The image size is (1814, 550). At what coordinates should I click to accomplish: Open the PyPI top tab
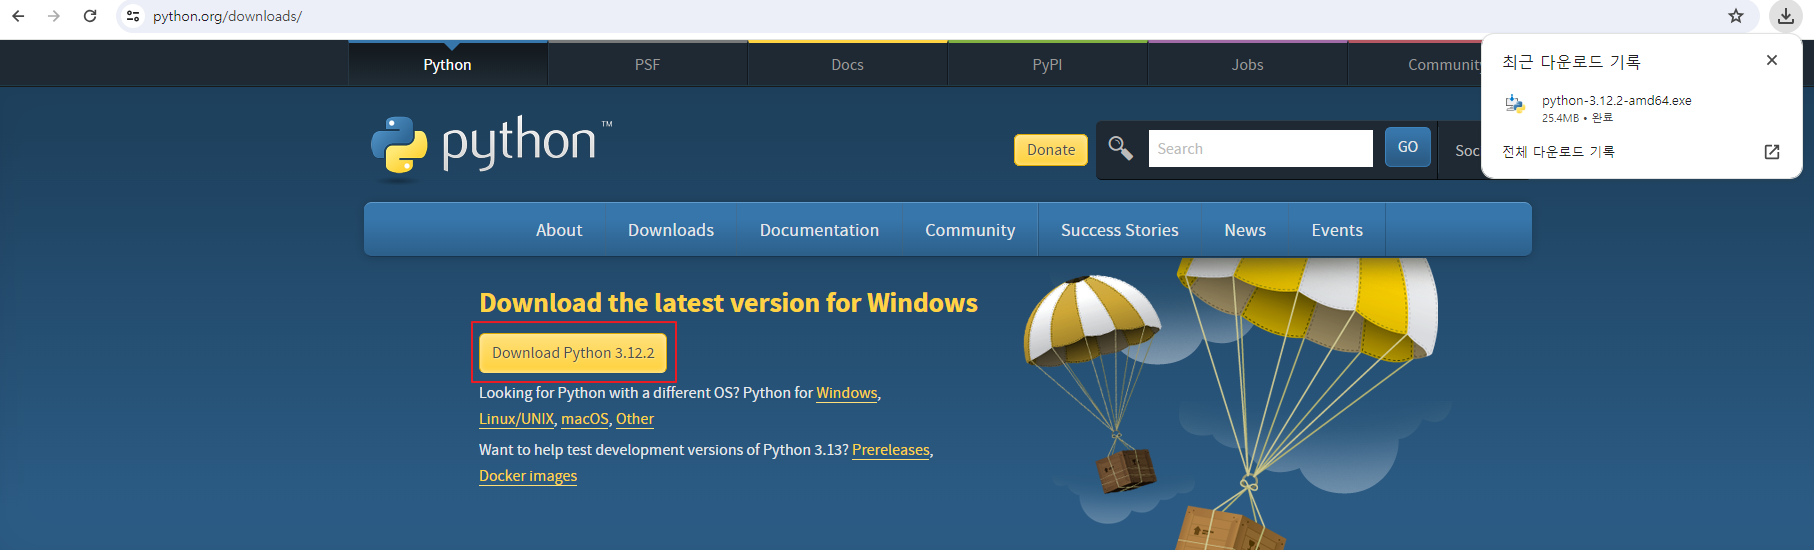click(1047, 64)
